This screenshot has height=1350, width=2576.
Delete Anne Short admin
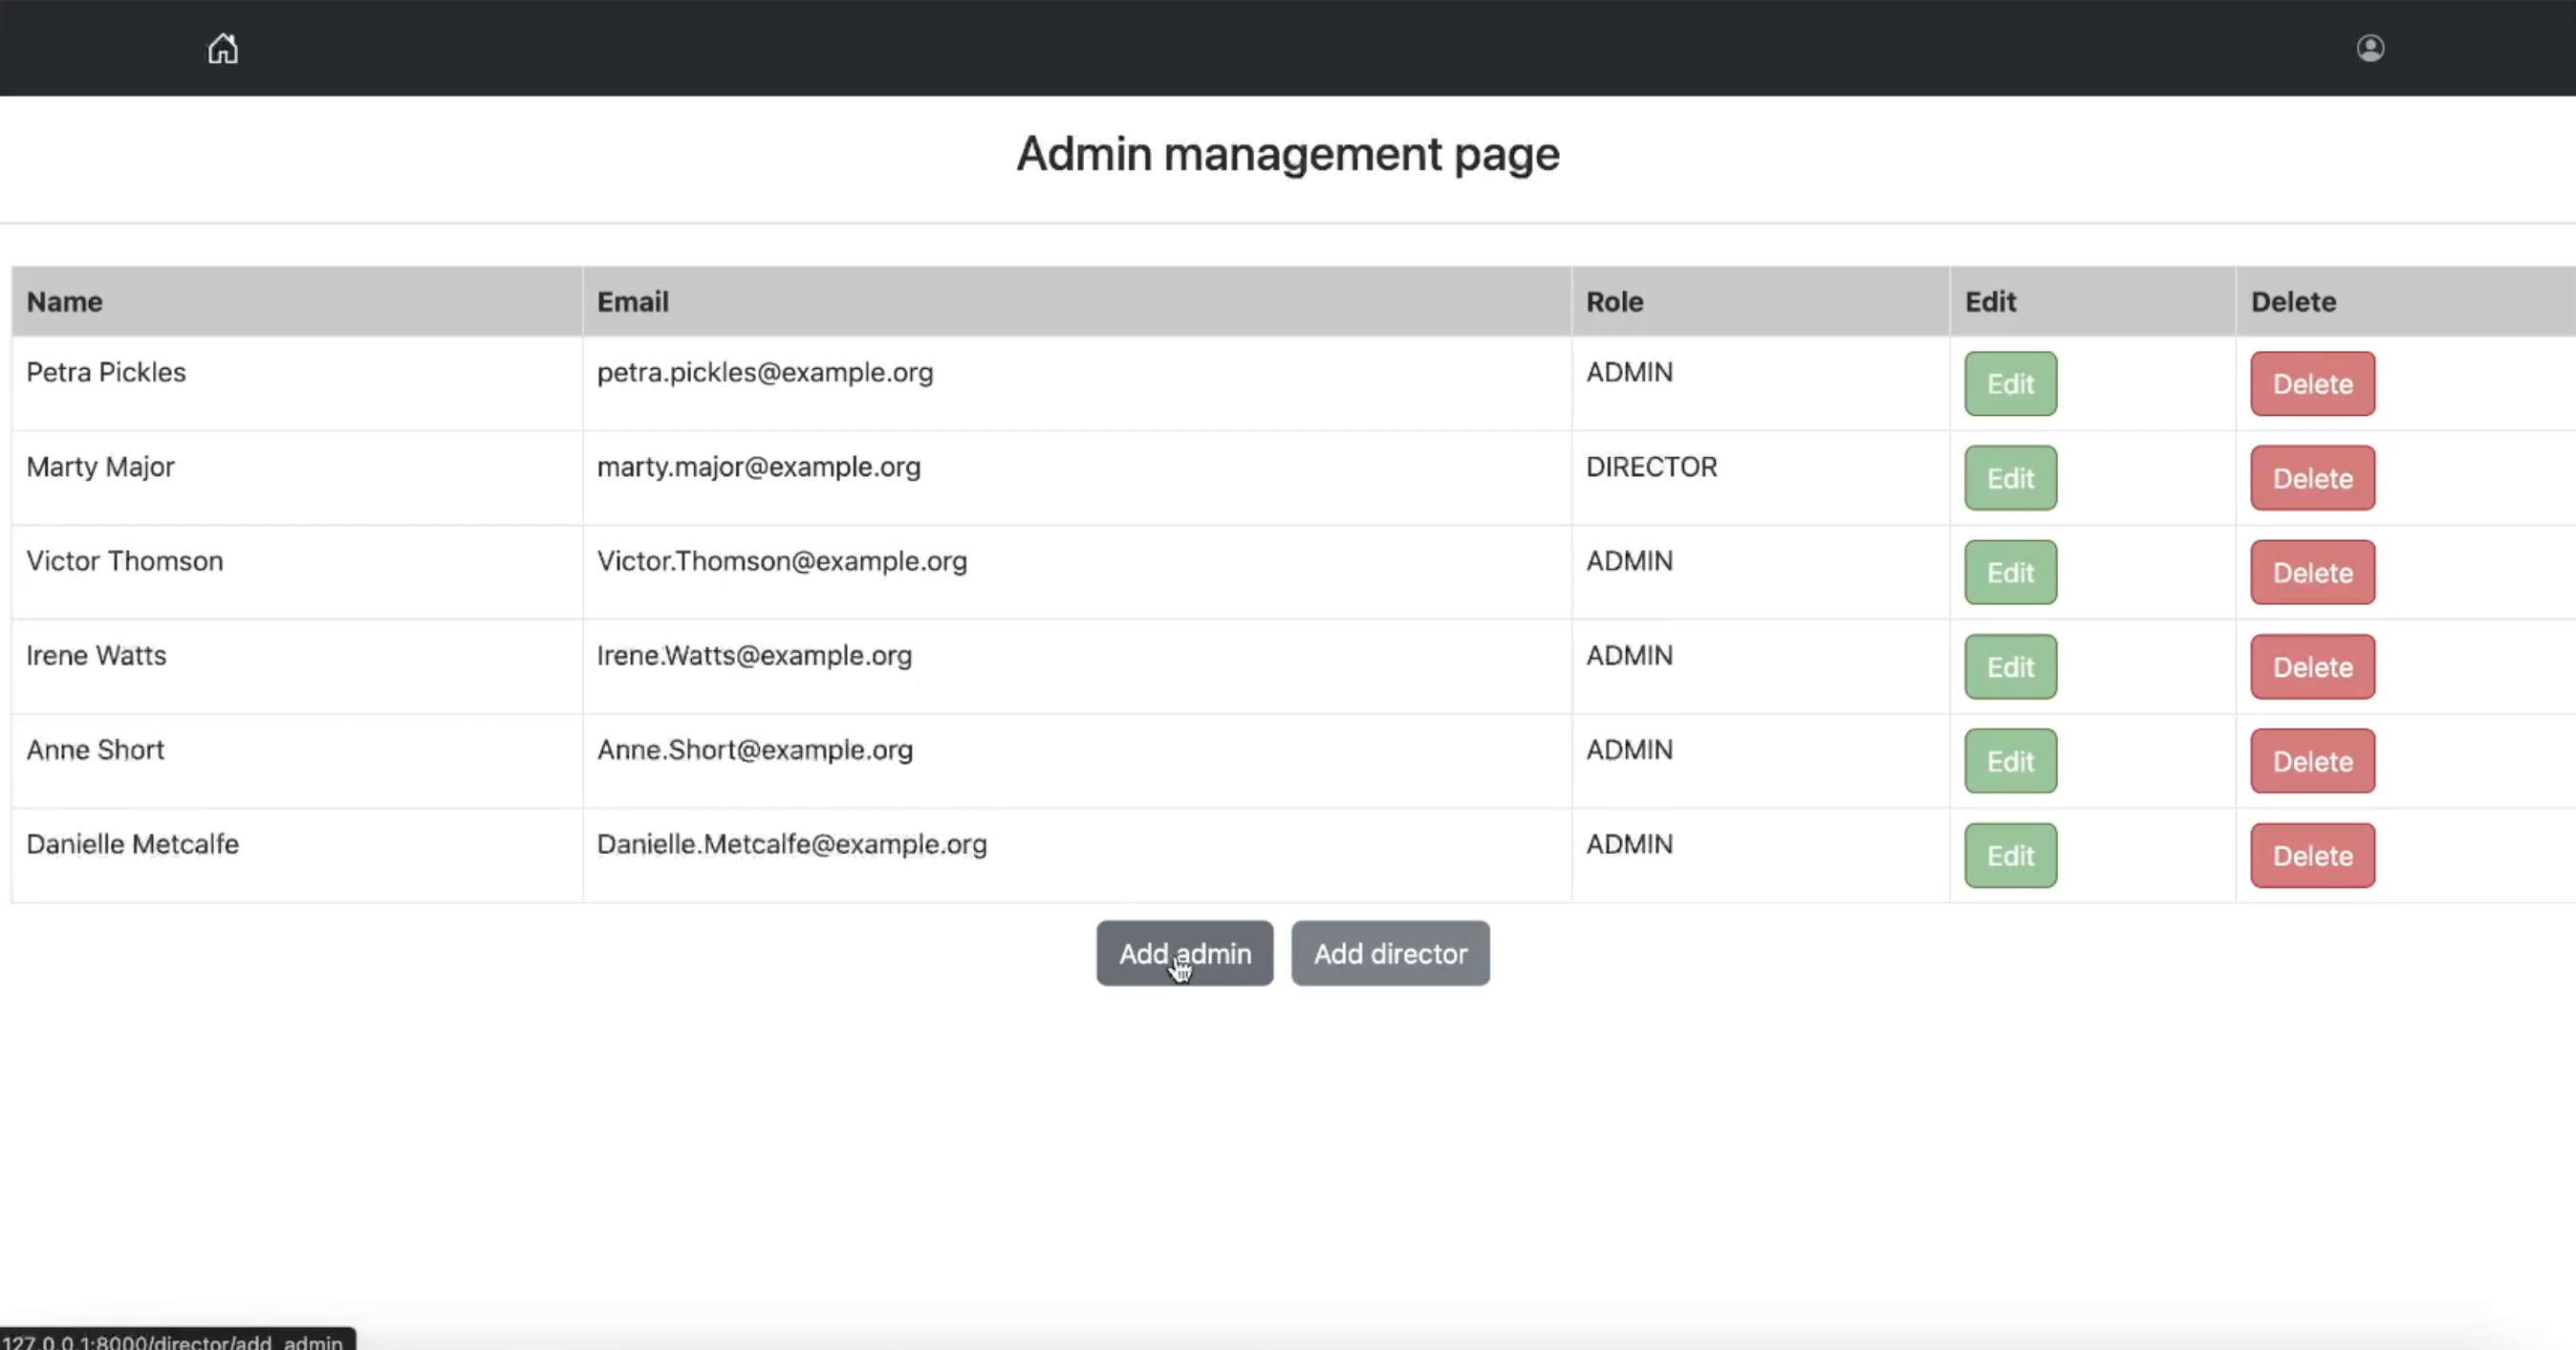pyautogui.click(x=2312, y=762)
